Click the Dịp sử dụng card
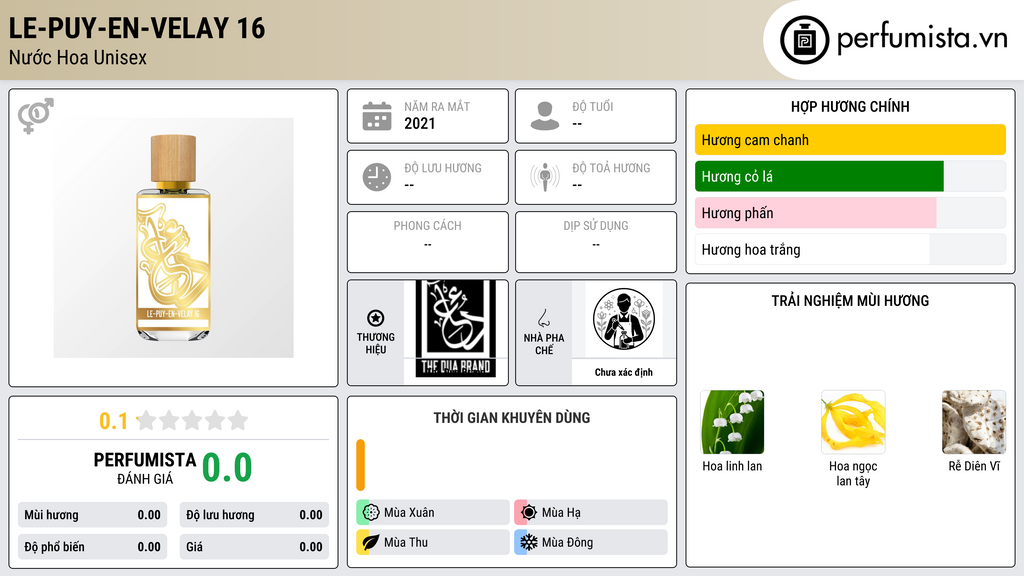The height and width of the screenshot is (576, 1024). 596,242
